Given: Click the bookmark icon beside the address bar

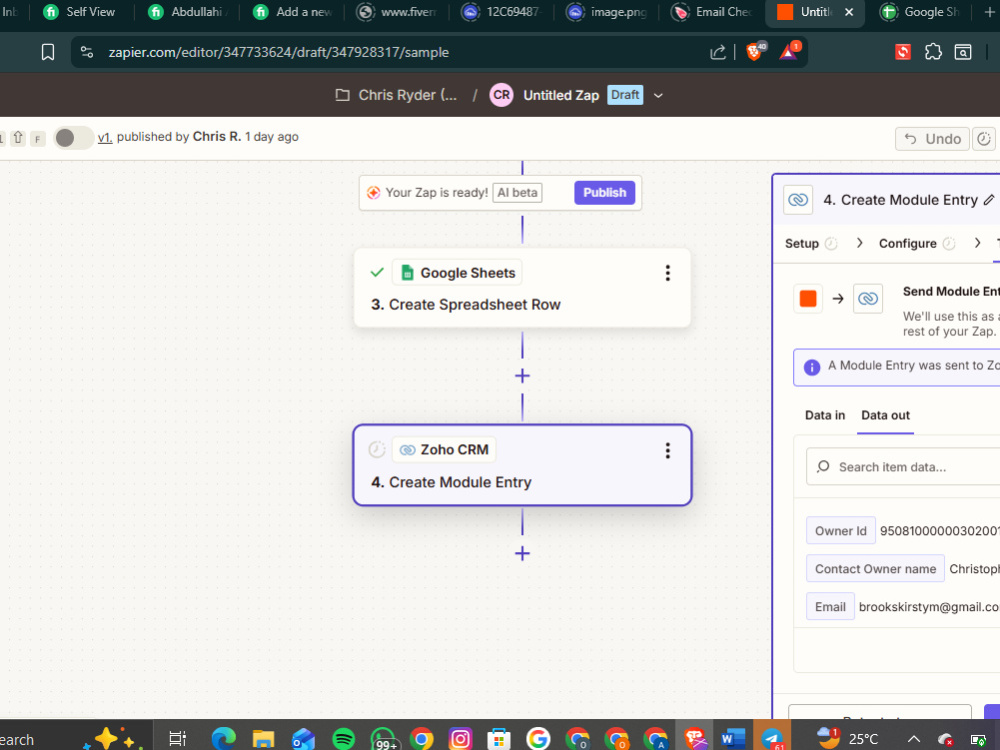Looking at the screenshot, I should (x=48, y=52).
